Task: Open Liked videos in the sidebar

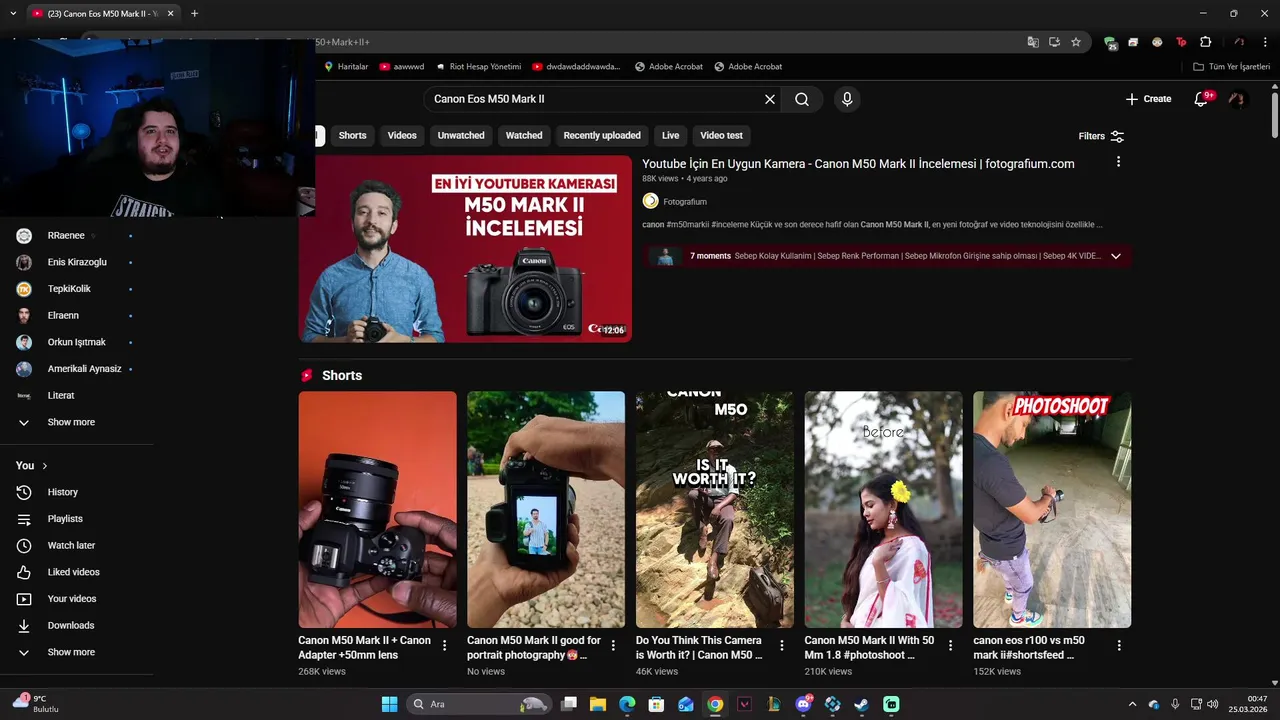Action: click(x=73, y=572)
